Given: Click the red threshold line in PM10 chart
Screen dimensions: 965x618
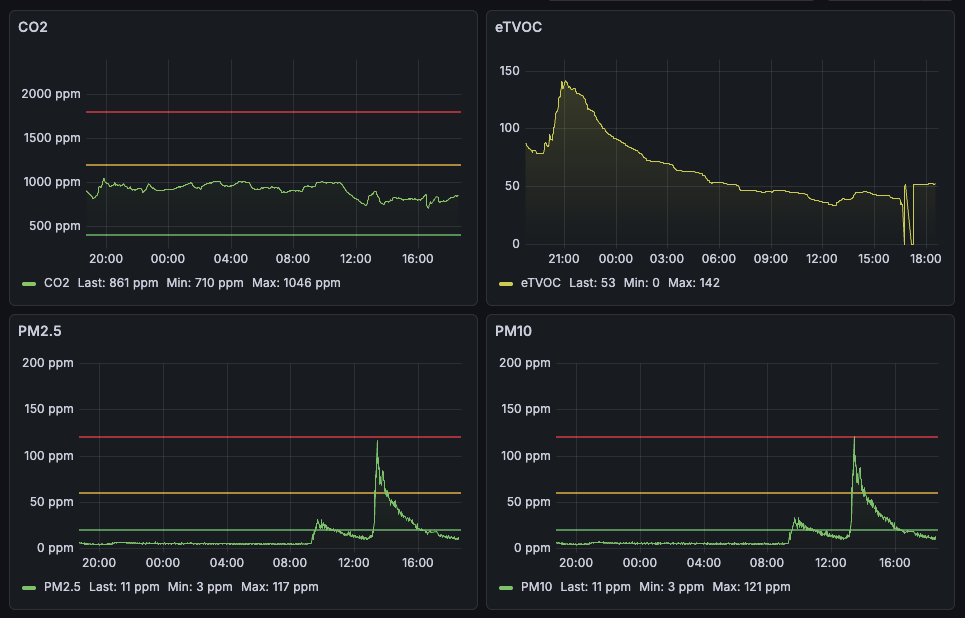Looking at the screenshot, I should [700, 437].
